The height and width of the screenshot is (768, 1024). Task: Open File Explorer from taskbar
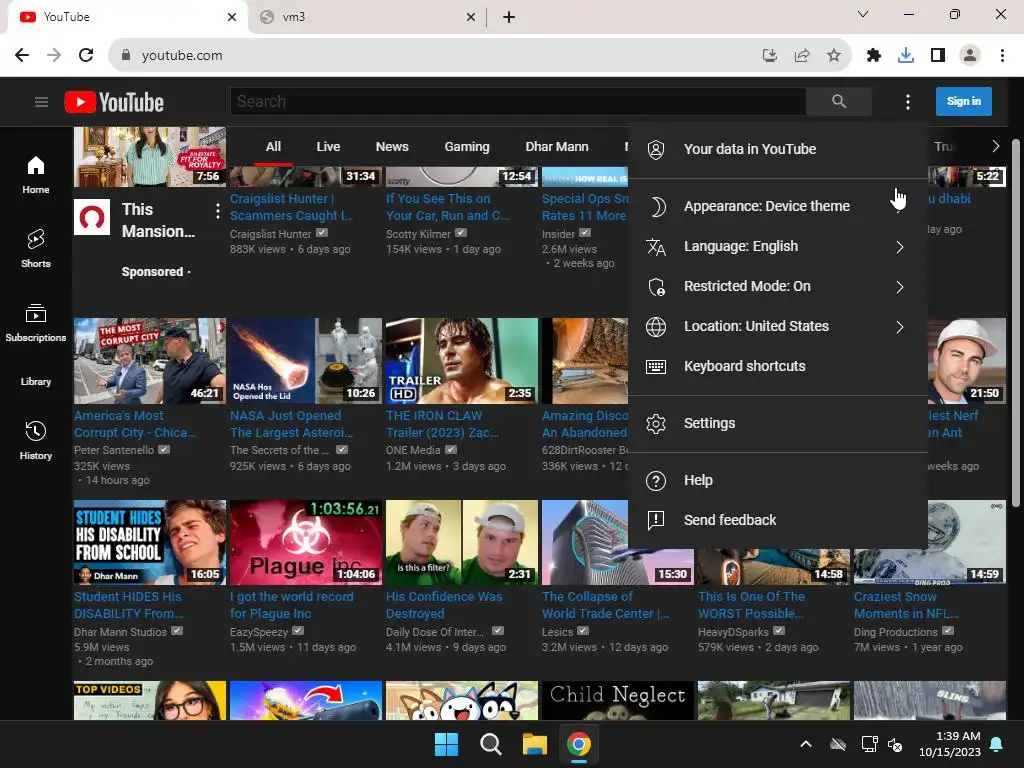point(534,744)
